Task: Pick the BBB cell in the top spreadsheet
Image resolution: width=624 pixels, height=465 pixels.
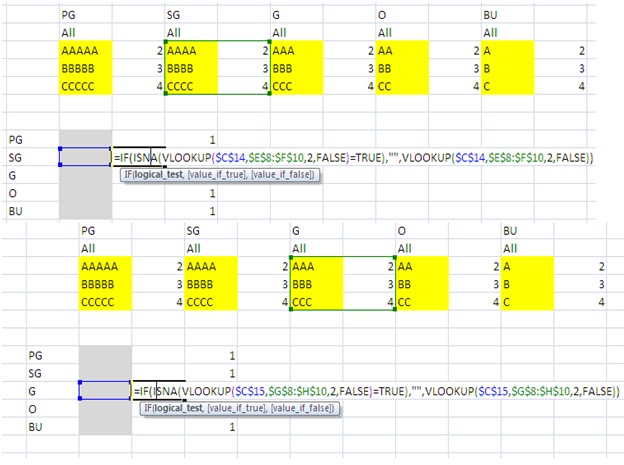Action: (297, 68)
